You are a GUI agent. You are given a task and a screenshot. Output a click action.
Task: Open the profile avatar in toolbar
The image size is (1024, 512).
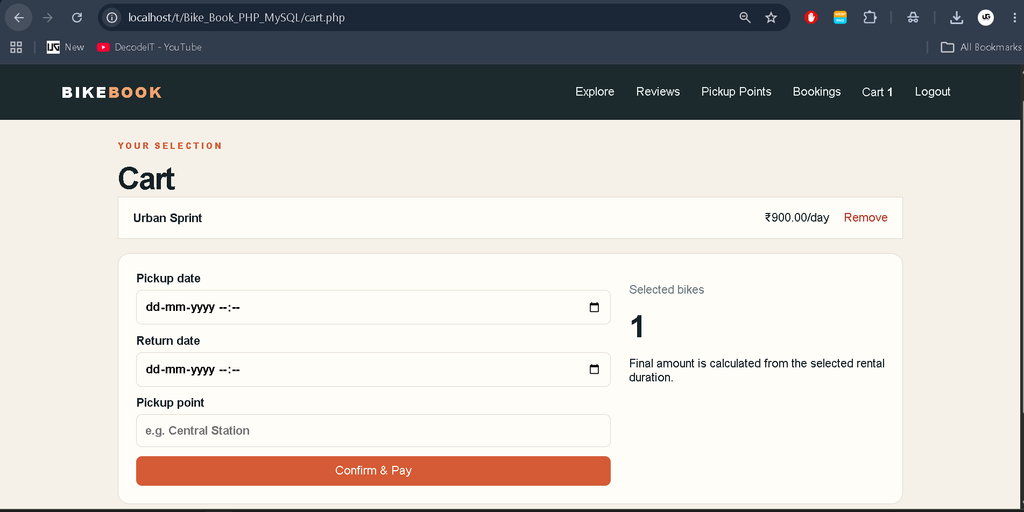click(986, 18)
